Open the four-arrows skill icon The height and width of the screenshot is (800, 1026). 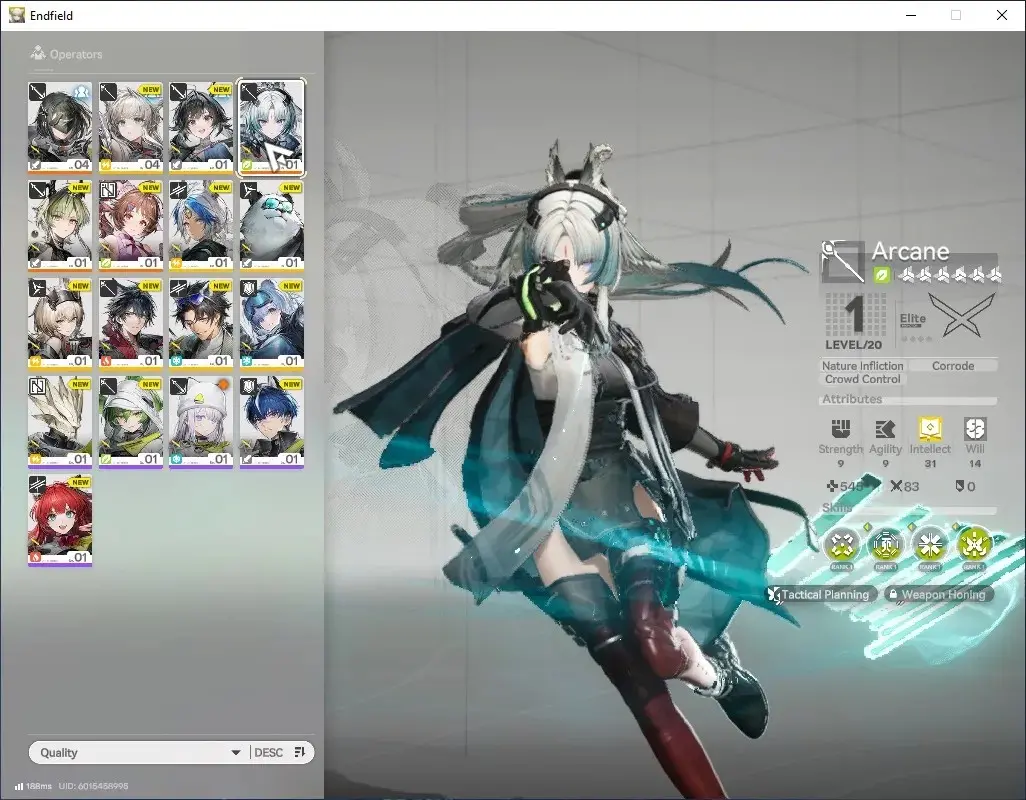841,544
